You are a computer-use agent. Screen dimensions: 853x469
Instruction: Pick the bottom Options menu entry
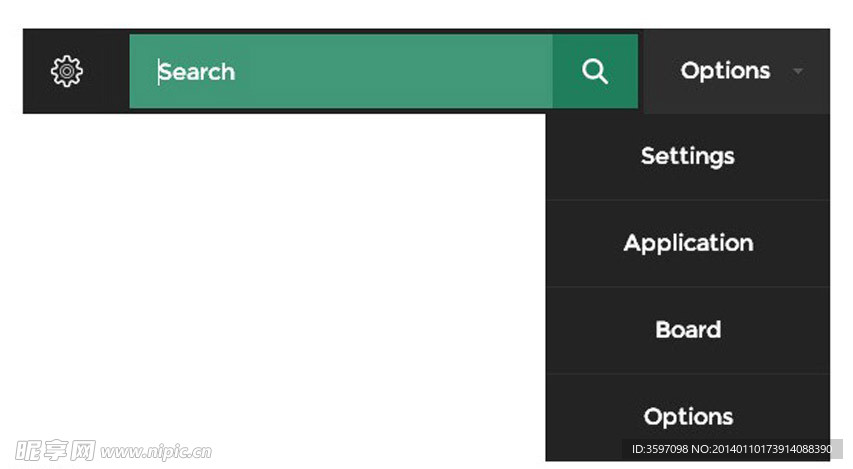[x=688, y=417]
